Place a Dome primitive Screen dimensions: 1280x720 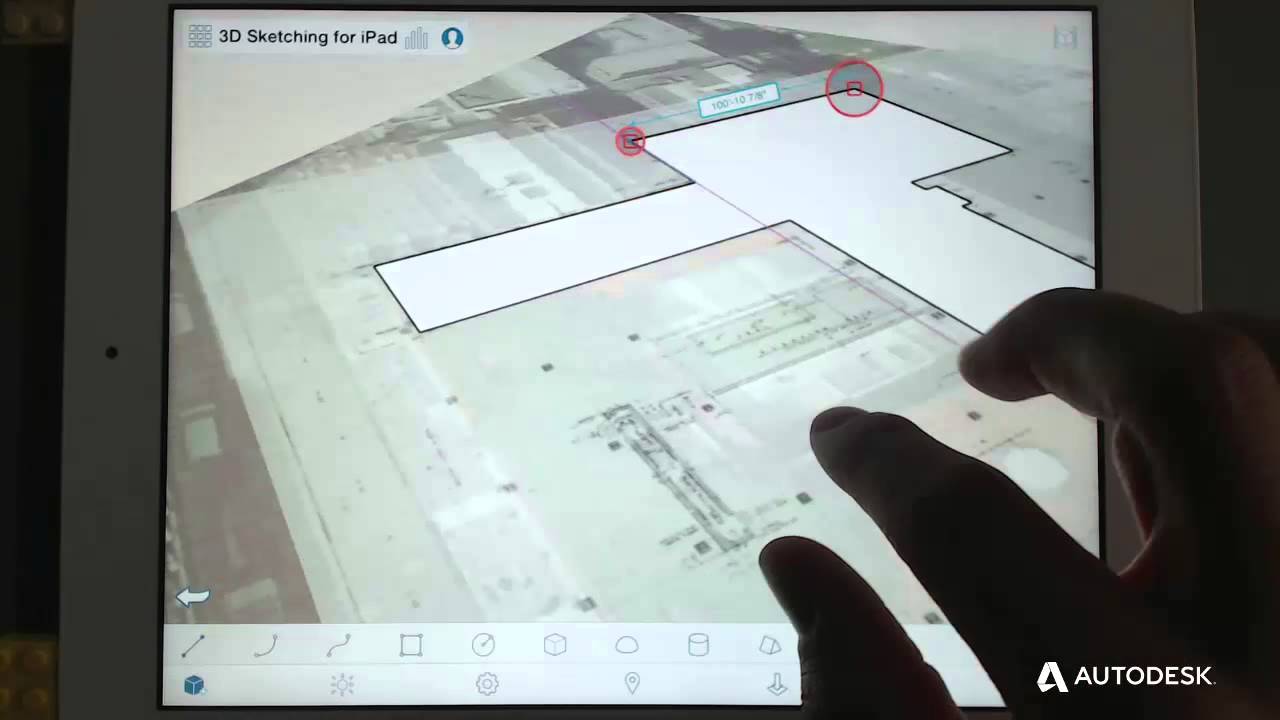(x=627, y=646)
